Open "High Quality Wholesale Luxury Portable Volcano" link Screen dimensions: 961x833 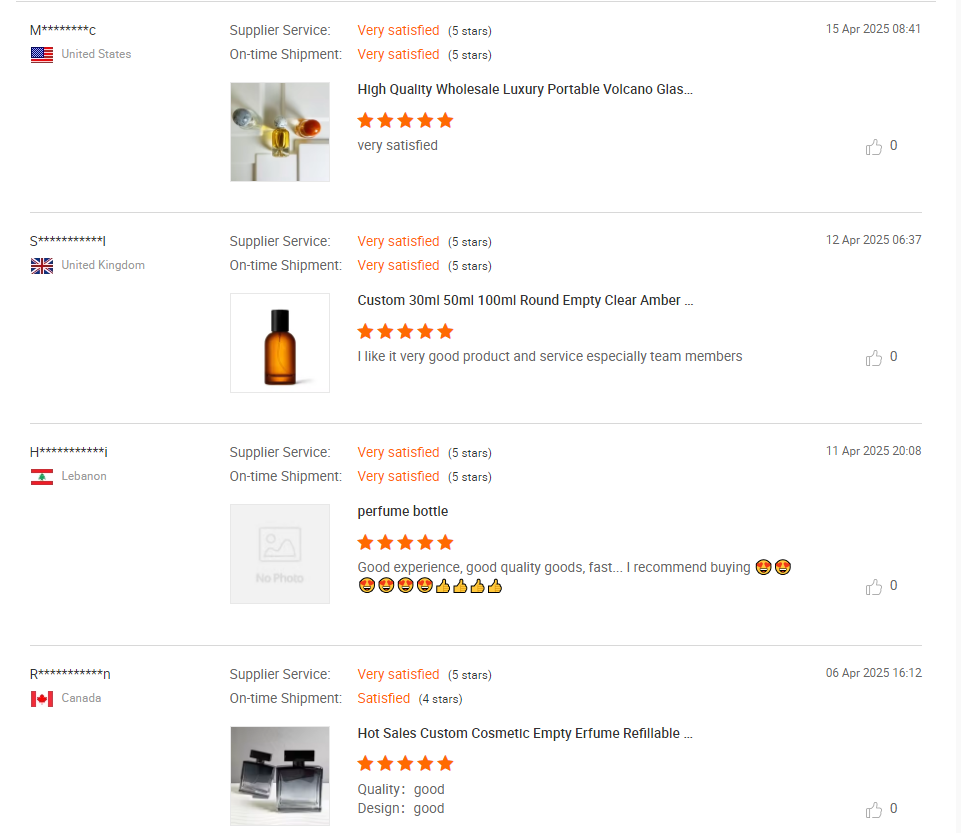(525, 89)
